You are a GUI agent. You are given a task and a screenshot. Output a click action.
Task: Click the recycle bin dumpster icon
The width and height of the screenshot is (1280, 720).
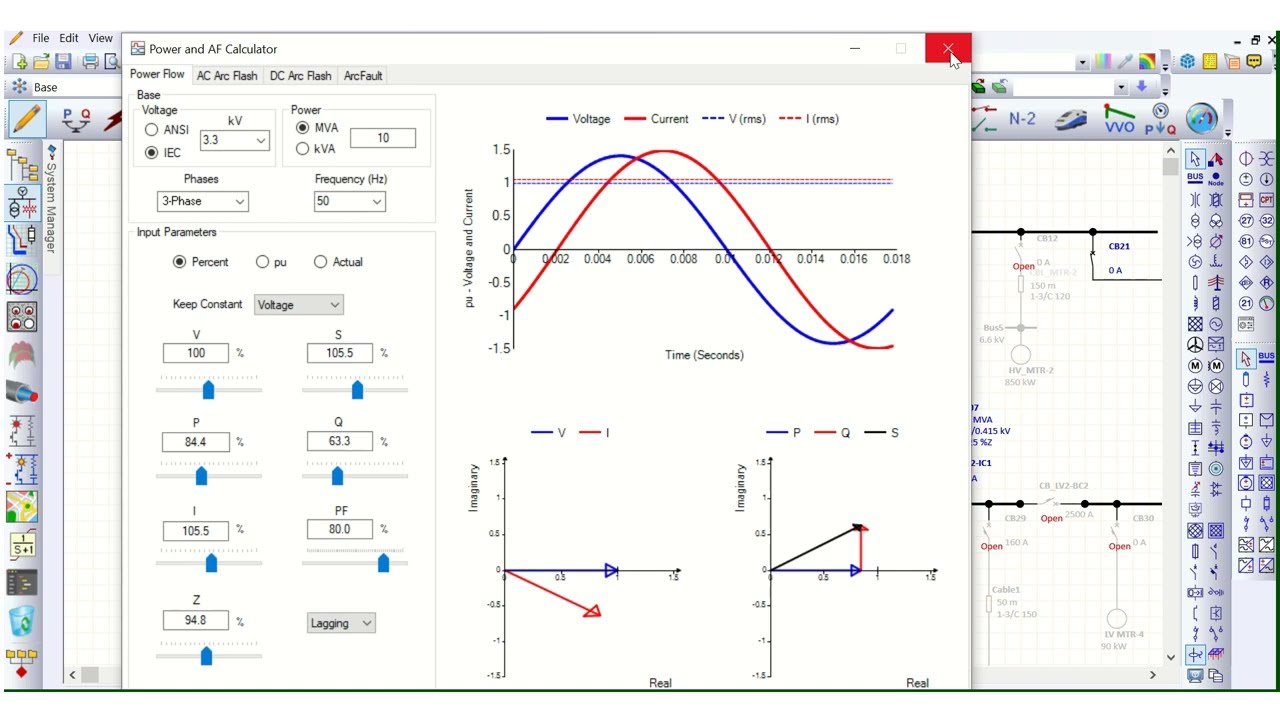click(x=22, y=620)
